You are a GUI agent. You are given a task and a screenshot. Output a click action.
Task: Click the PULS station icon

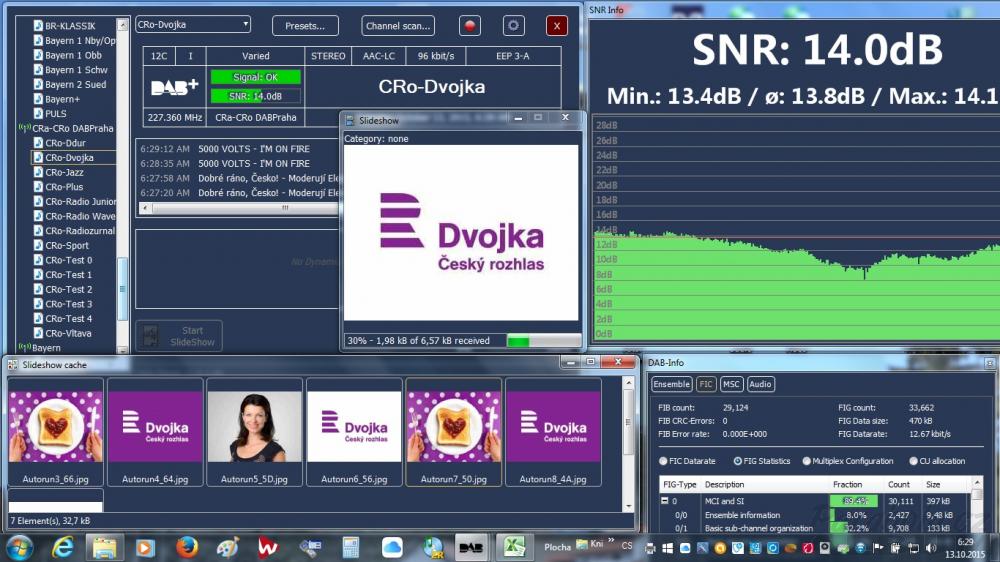(38, 114)
